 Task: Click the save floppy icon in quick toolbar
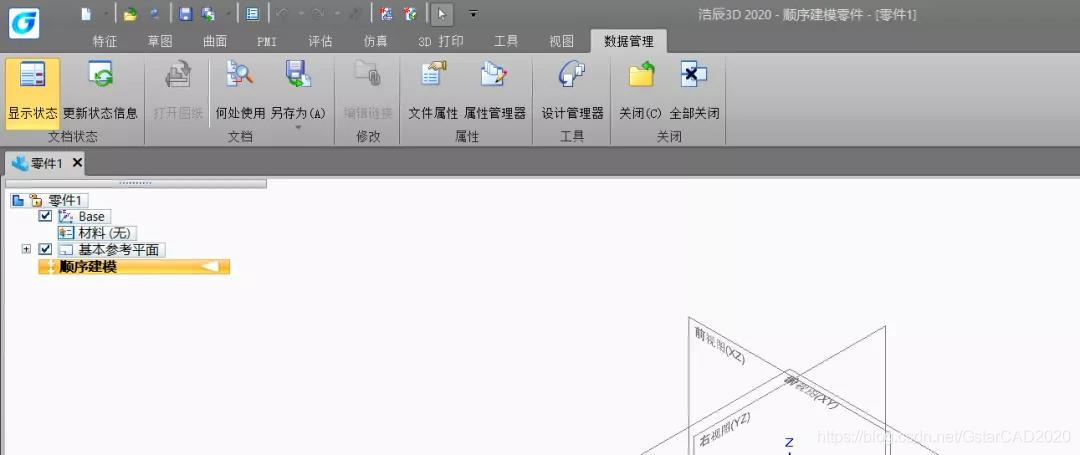185,14
